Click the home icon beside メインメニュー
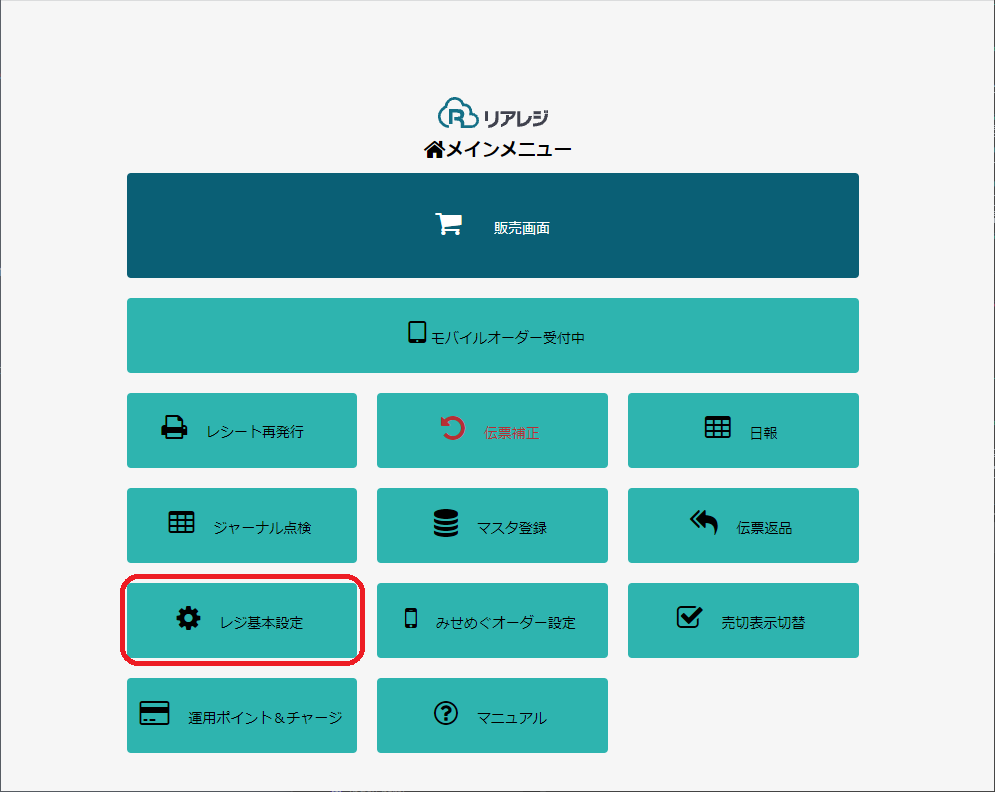This screenshot has width=995, height=792. pyautogui.click(x=434, y=150)
